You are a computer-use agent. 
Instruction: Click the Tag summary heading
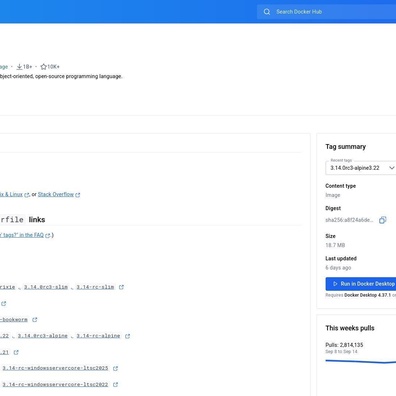tap(346, 147)
